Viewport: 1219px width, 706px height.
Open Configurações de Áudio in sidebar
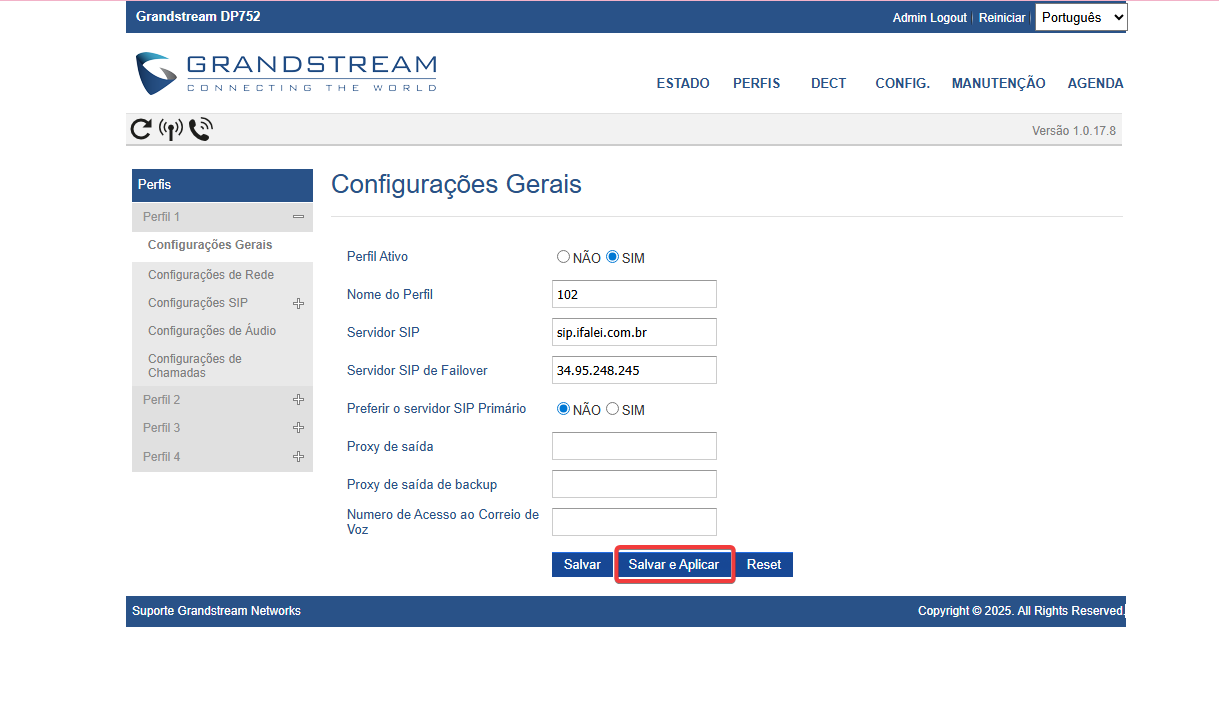pyautogui.click(x=212, y=331)
